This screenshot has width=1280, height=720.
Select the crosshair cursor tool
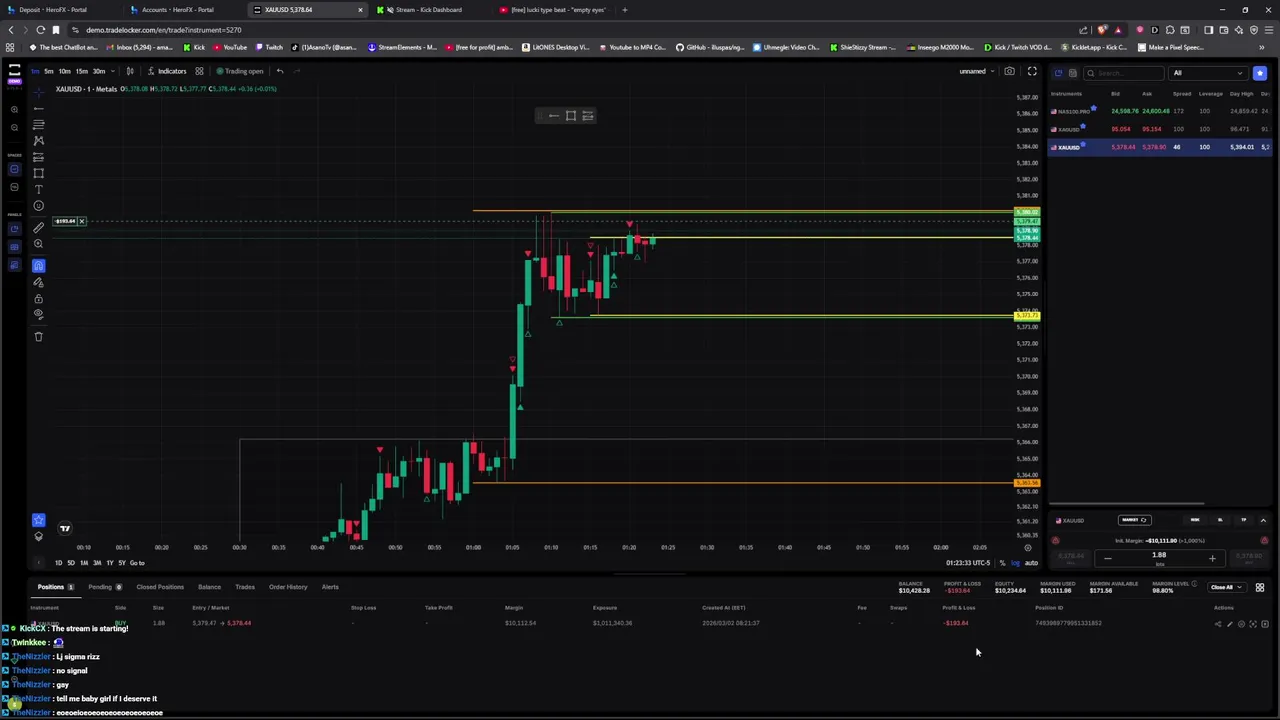coord(39,92)
